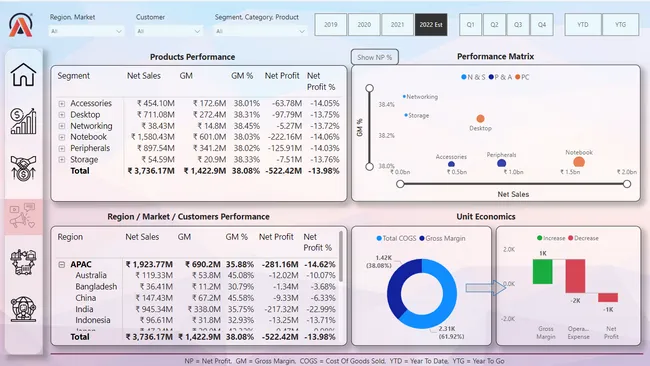Sort region table by GM header
The height and width of the screenshot is (366, 650).
[184, 237]
